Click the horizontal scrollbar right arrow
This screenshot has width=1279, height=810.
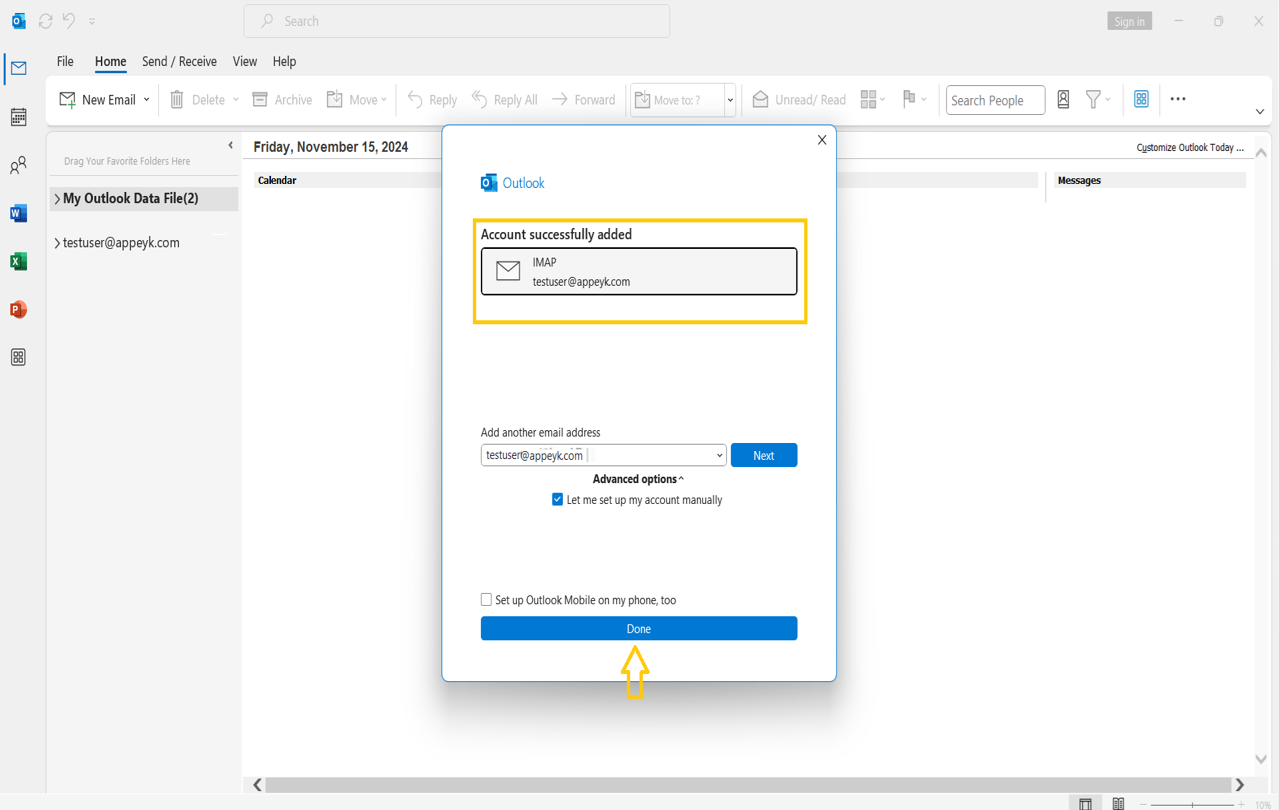[1240, 785]
